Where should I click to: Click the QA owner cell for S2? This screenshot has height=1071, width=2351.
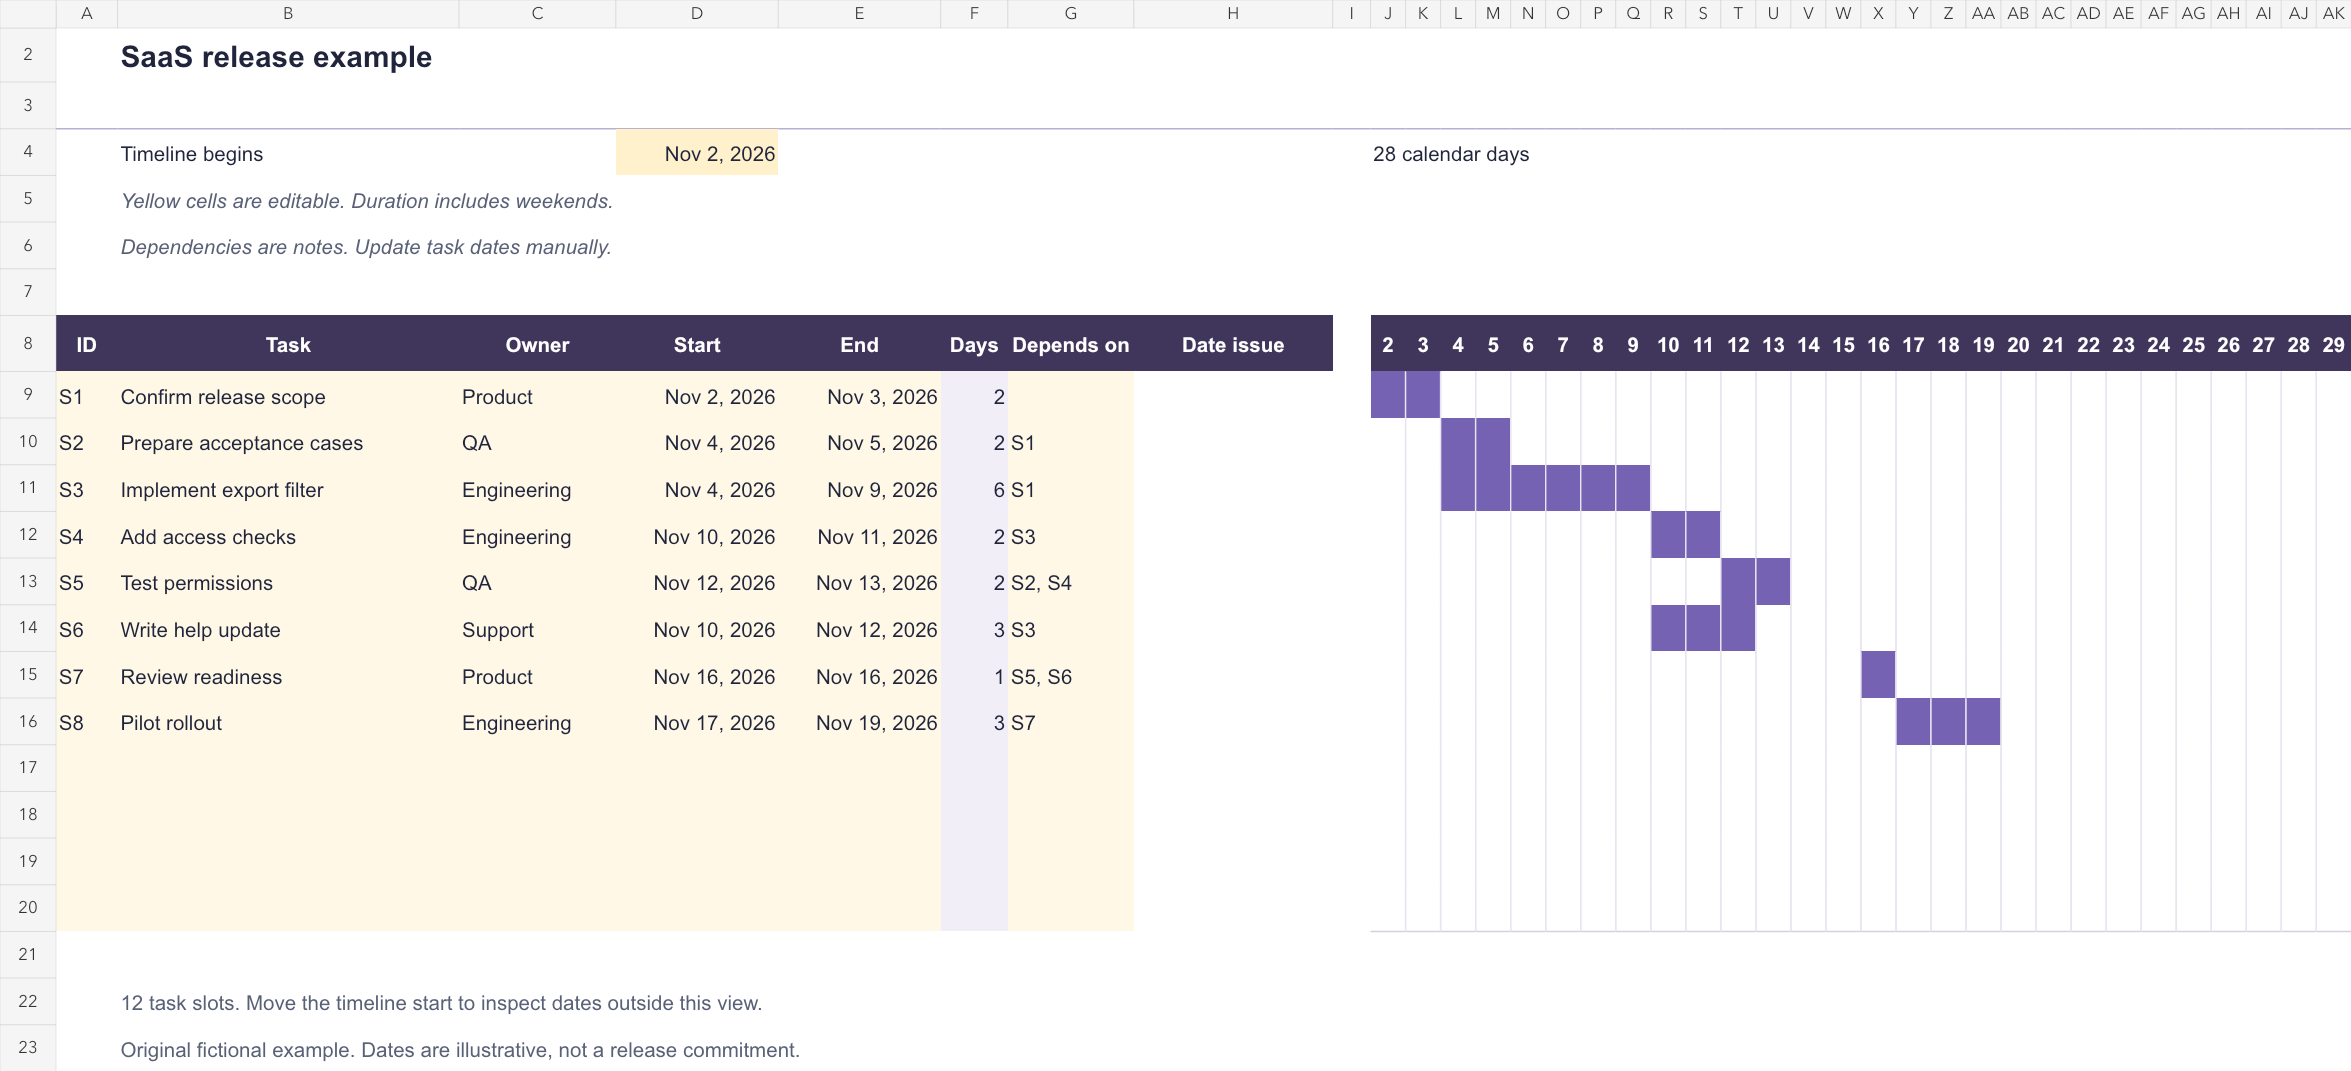tap(537, 443)
